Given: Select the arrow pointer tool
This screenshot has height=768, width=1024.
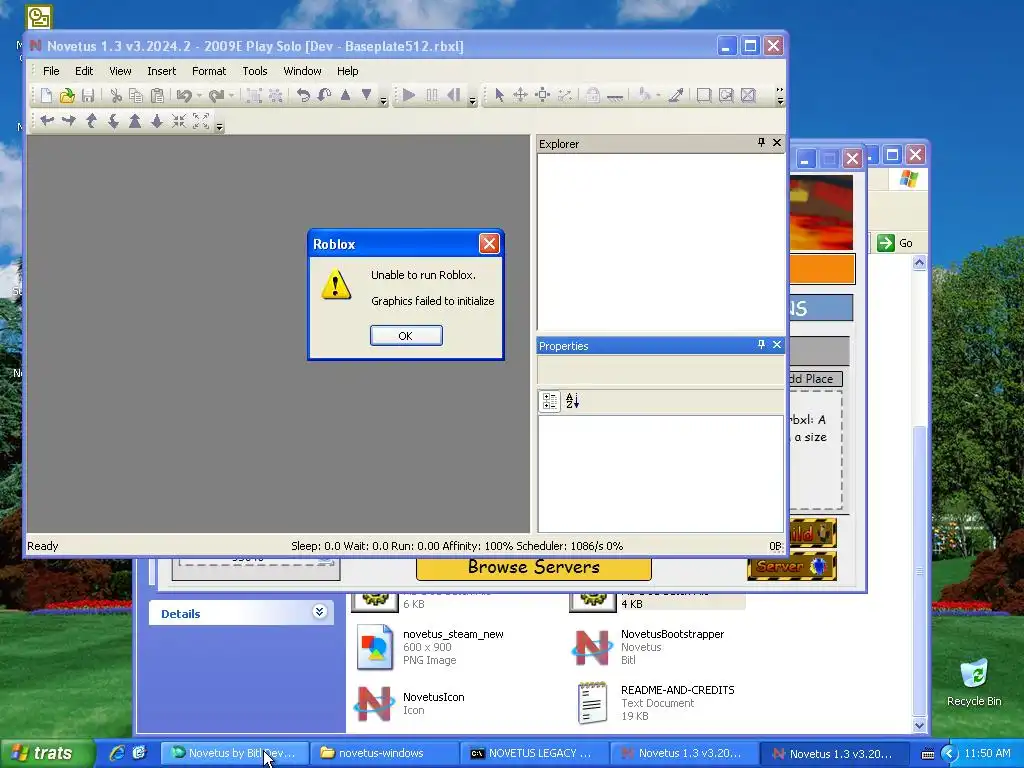Looking at the screenshot, I should click(500, 95).
